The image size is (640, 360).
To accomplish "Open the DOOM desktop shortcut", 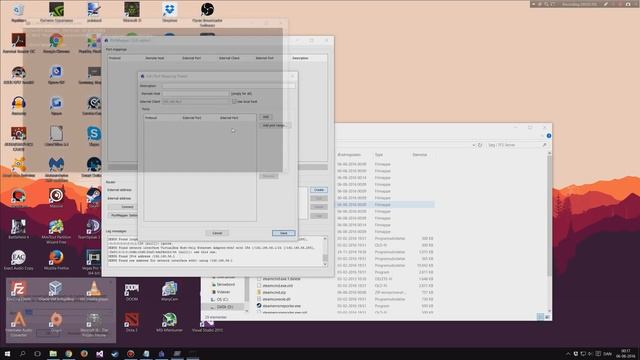I will [x=131, y=291].
